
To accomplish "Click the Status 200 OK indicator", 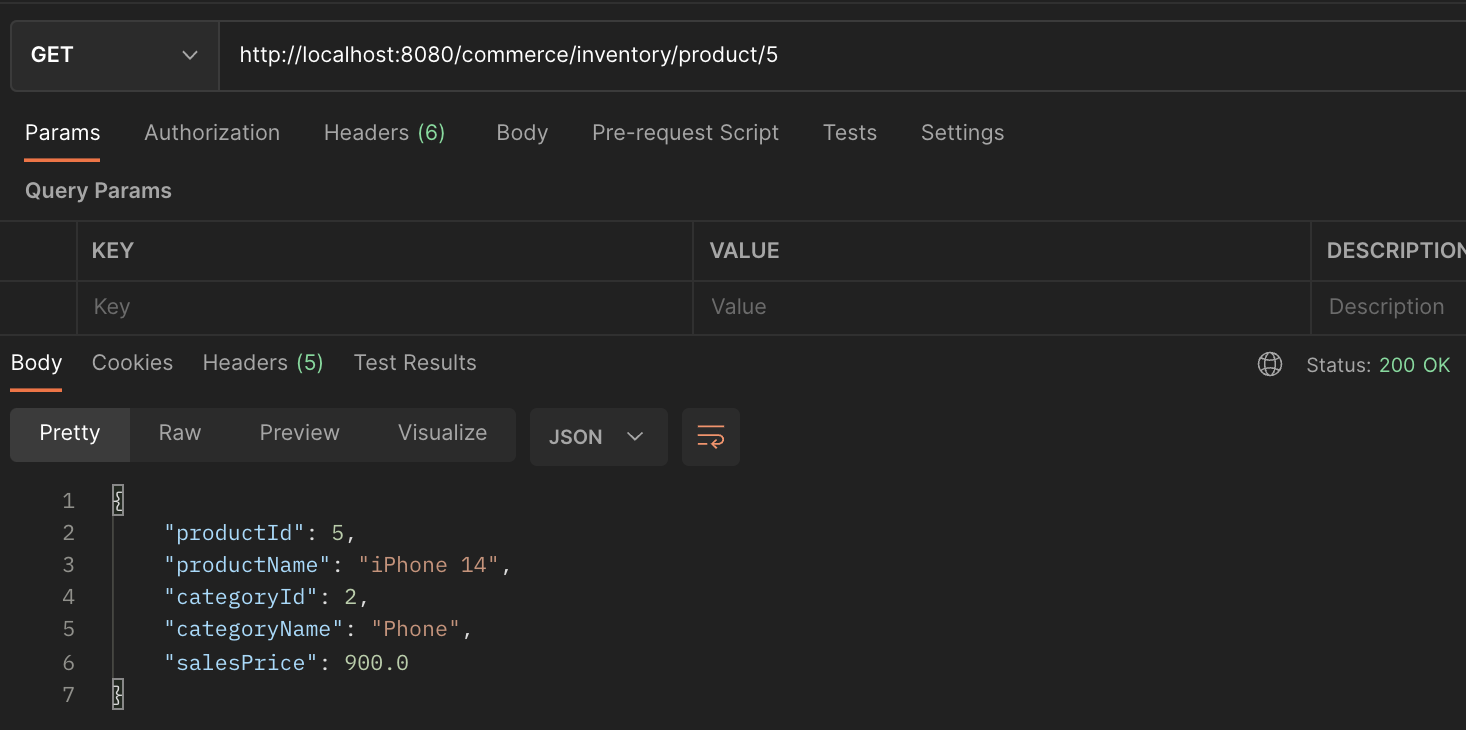I will (x=1377, y=364).
